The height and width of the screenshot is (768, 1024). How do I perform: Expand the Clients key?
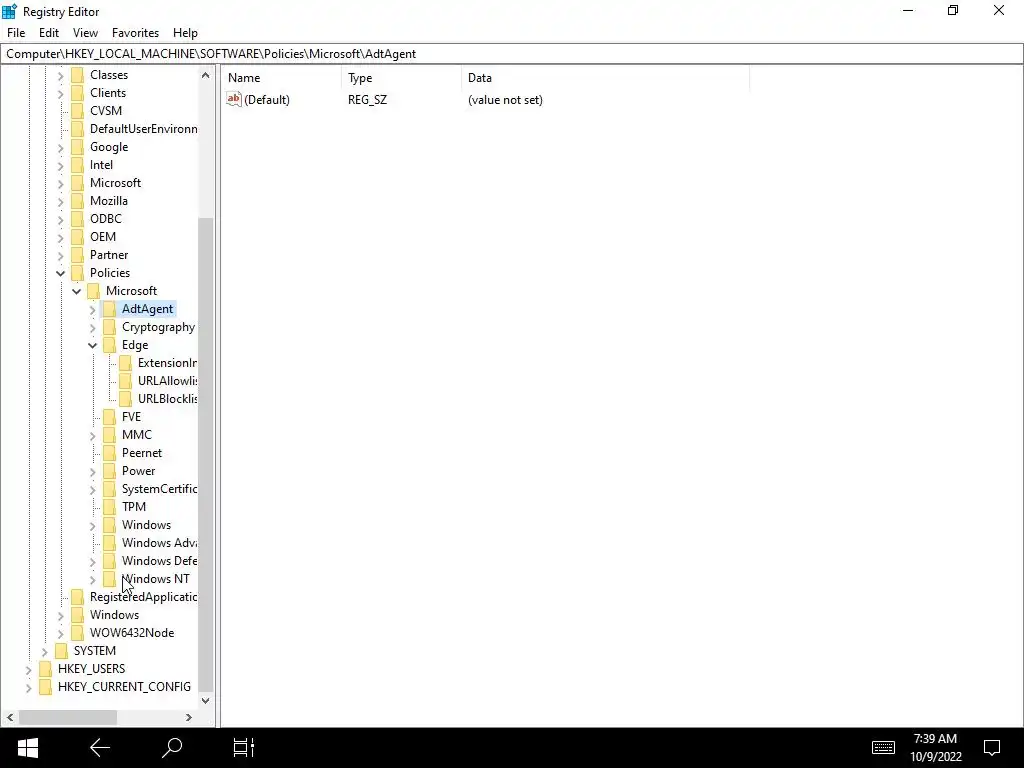(x=60, y=93)
